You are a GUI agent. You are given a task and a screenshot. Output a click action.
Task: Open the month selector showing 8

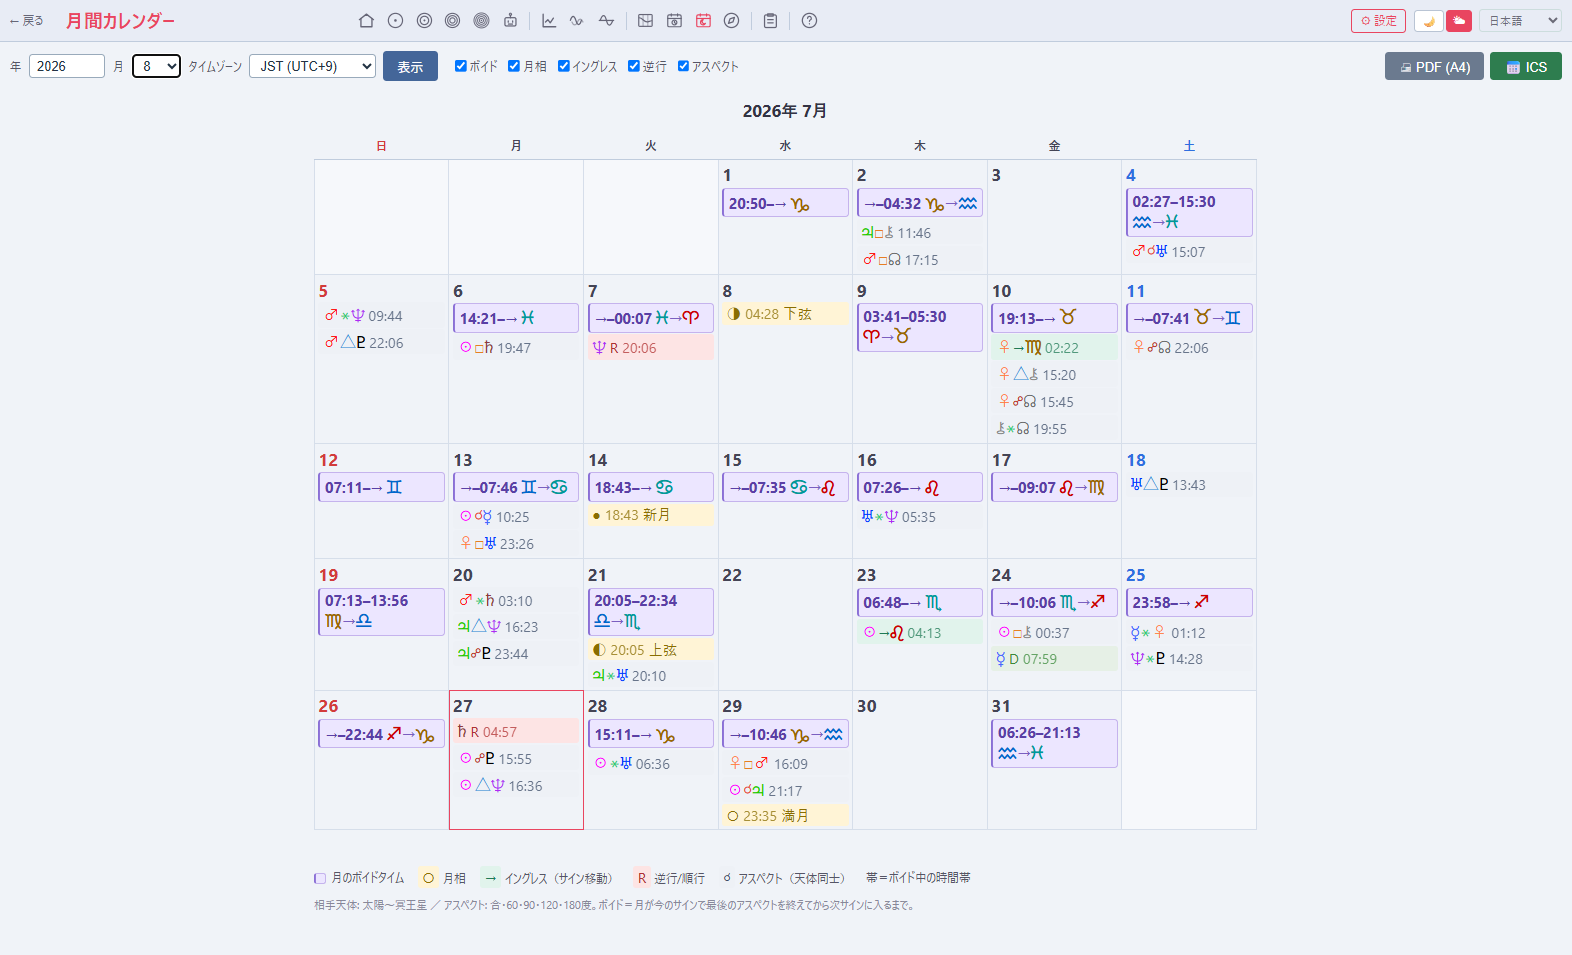[156, 66]
